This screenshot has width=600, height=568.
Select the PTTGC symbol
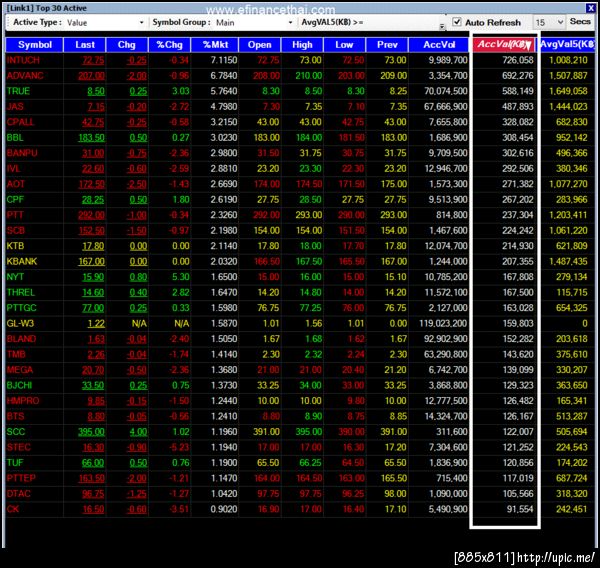click(x=21, y=308)
